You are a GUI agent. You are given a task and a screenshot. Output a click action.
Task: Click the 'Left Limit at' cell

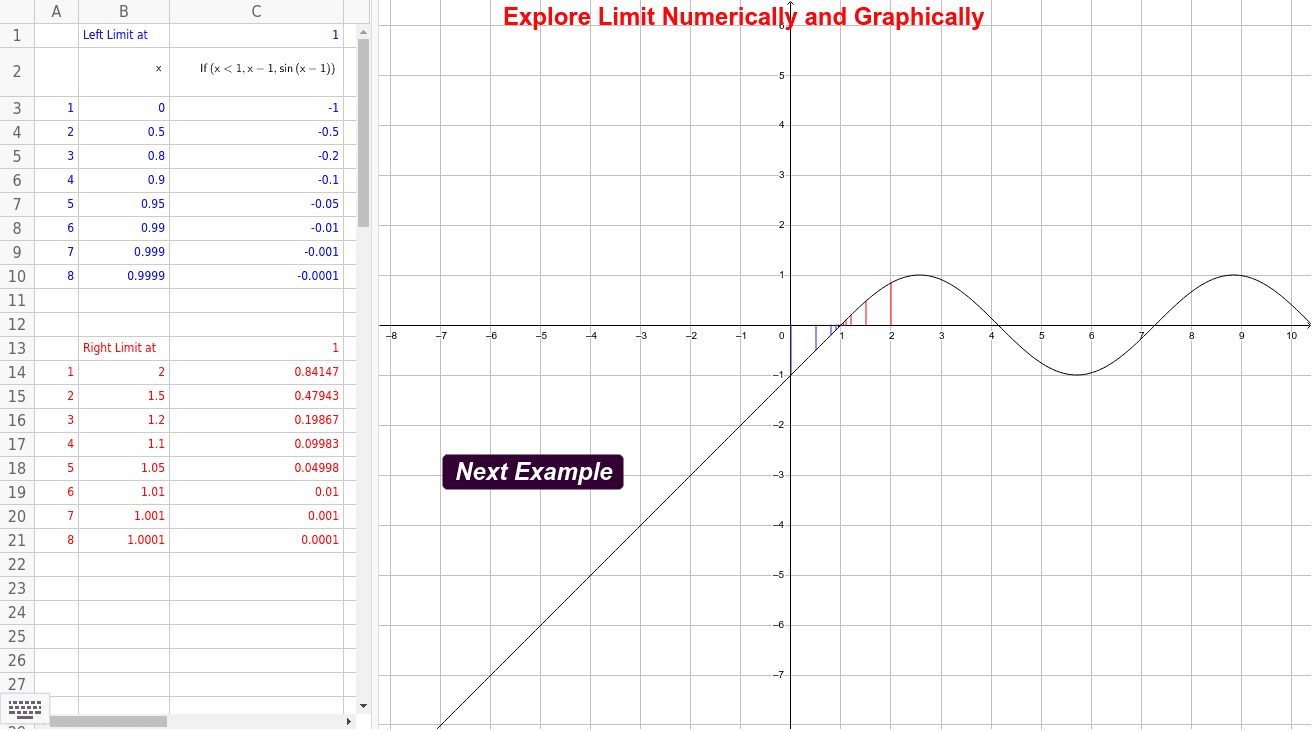coord(124,35)
